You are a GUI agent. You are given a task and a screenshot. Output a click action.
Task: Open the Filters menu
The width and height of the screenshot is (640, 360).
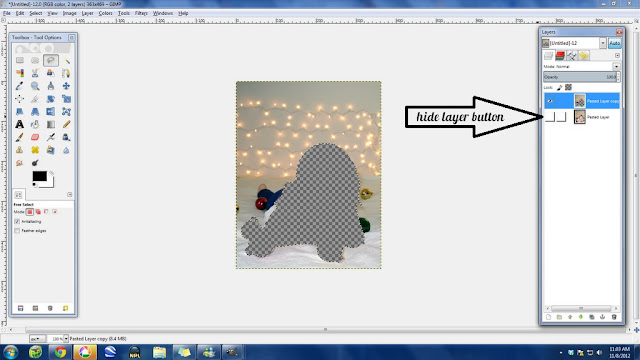pyautogui.click(x=141, y=13)
